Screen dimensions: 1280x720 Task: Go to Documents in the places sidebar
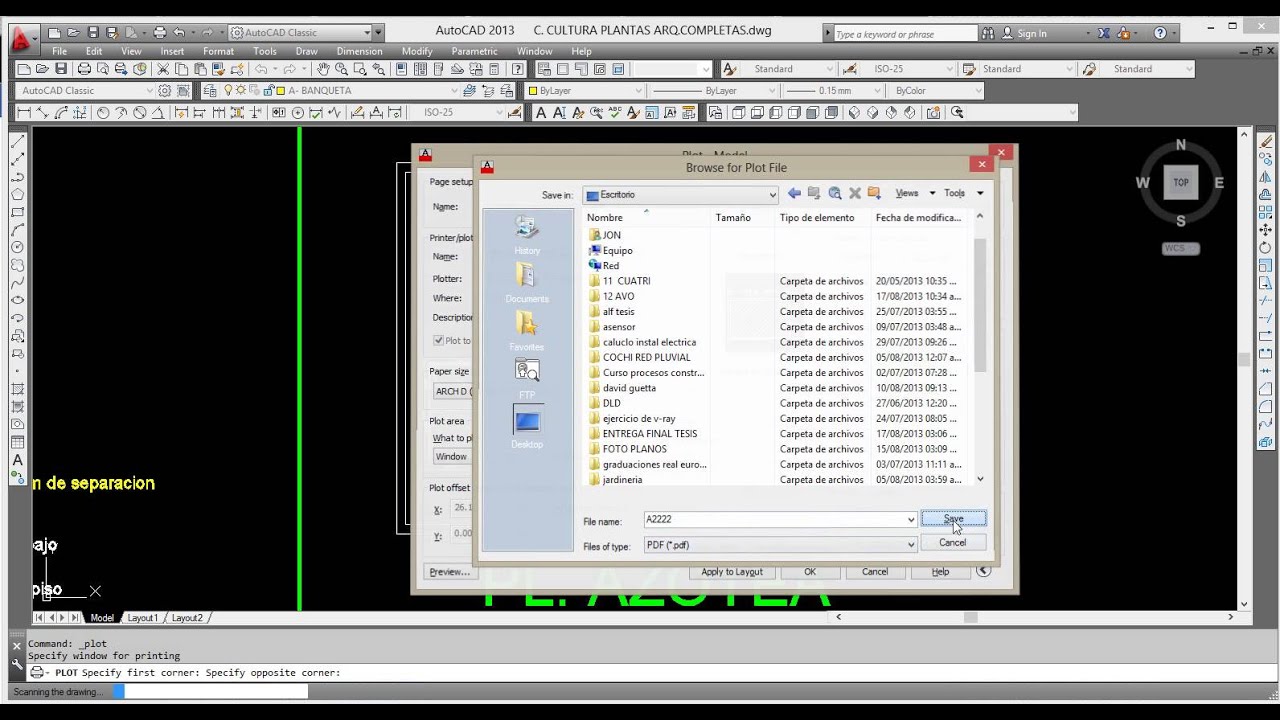[527, 283]
